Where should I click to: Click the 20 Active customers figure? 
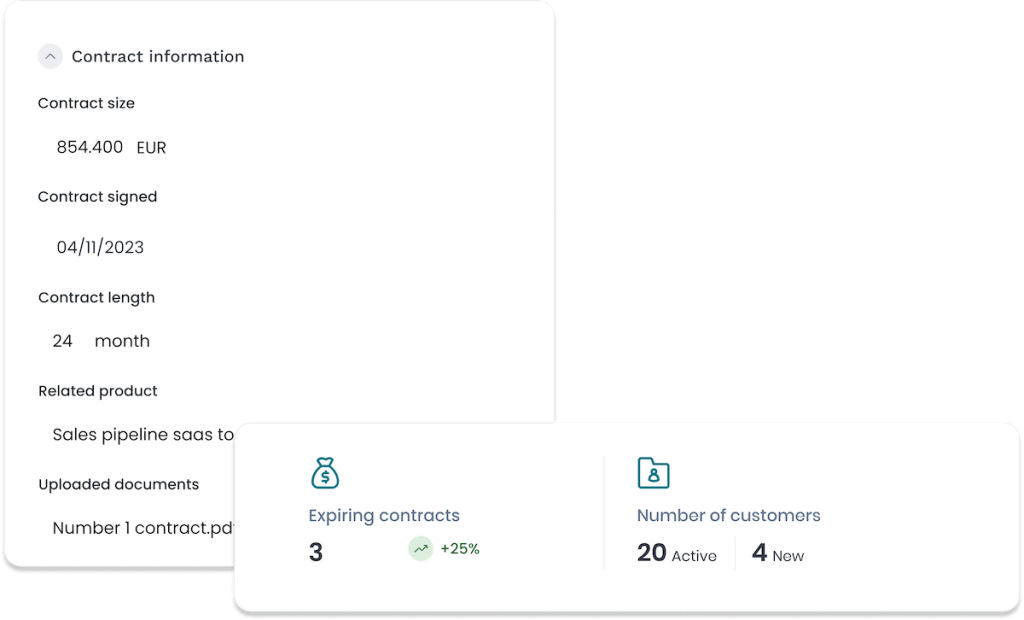[676, 554]
